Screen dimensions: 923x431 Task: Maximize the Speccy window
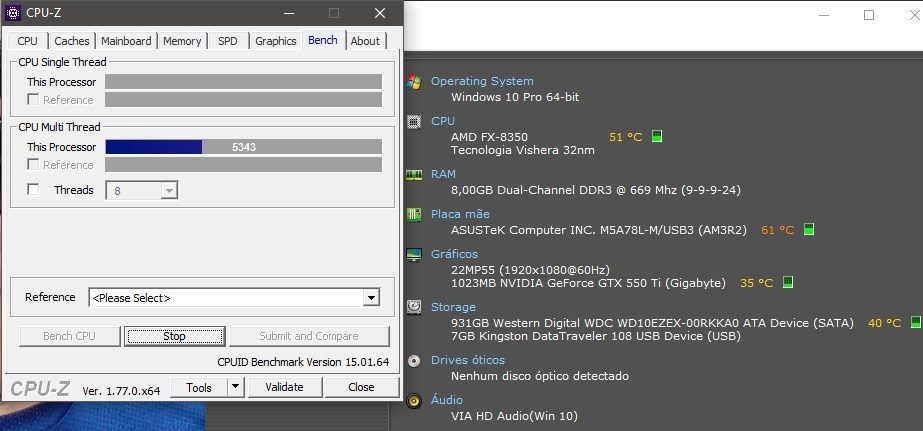point(869,15)
